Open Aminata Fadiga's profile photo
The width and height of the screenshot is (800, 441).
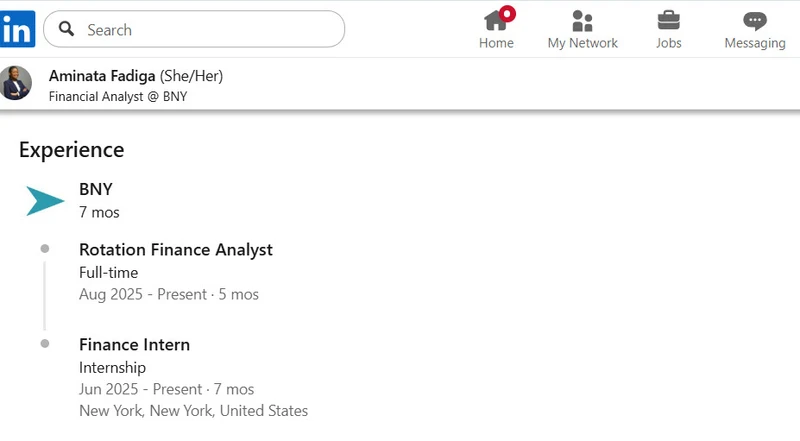[x=16, y=83]
